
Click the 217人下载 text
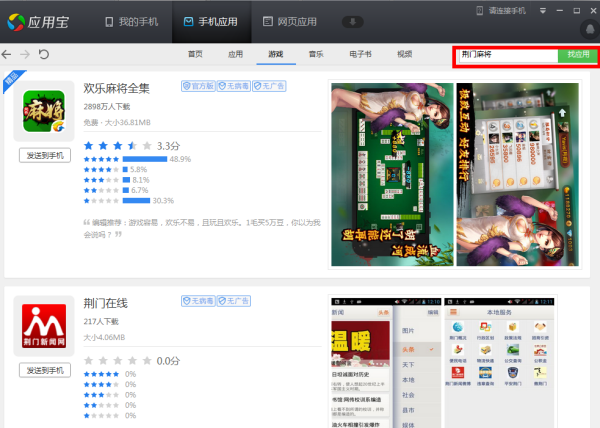101,322
